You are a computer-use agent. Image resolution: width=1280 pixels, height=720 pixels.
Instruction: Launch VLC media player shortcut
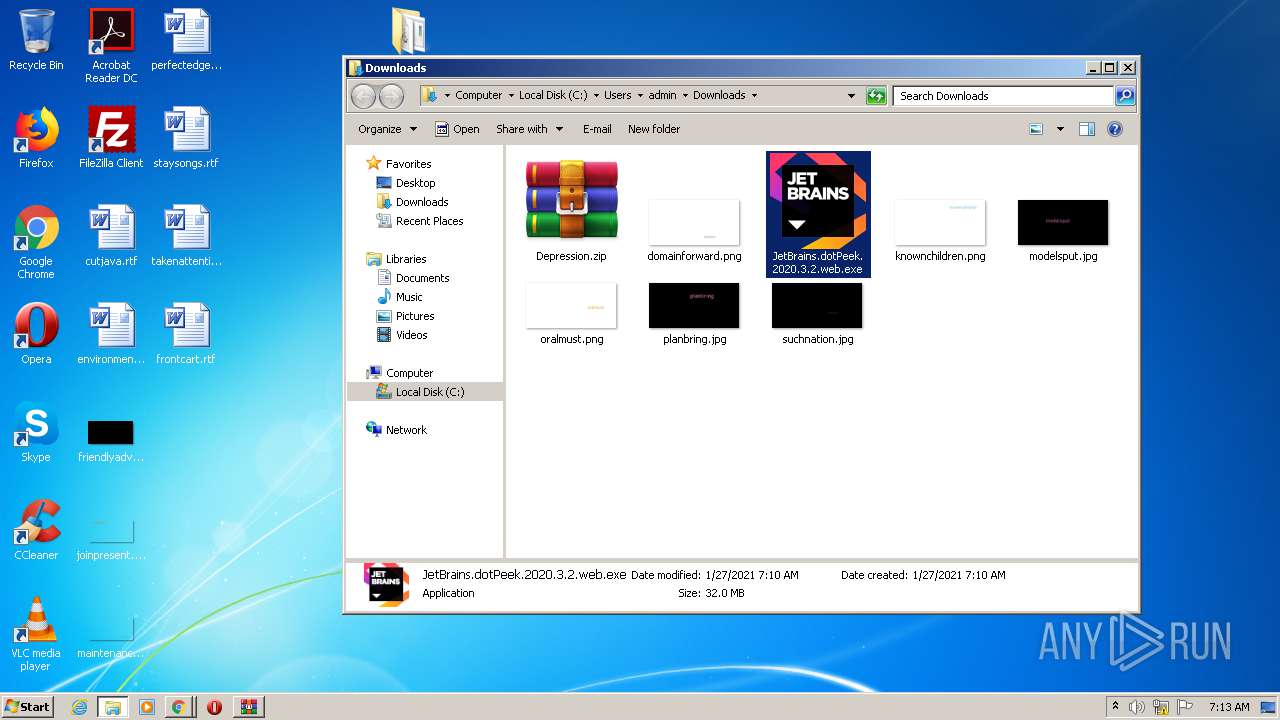click(x=36, y=634)
